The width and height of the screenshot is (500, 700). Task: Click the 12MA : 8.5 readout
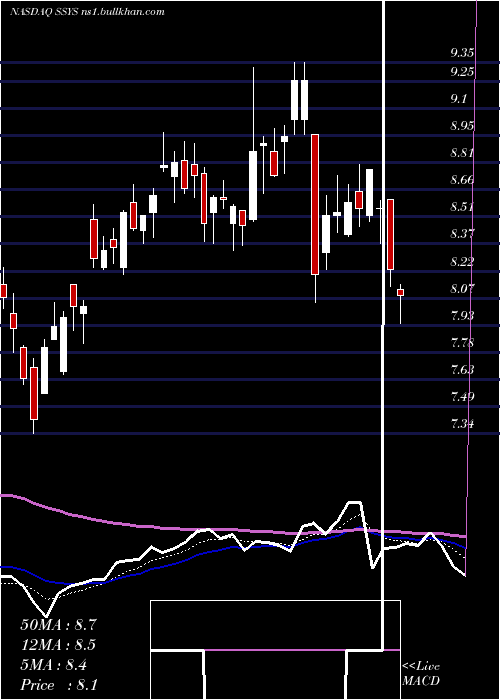(58, 645)
